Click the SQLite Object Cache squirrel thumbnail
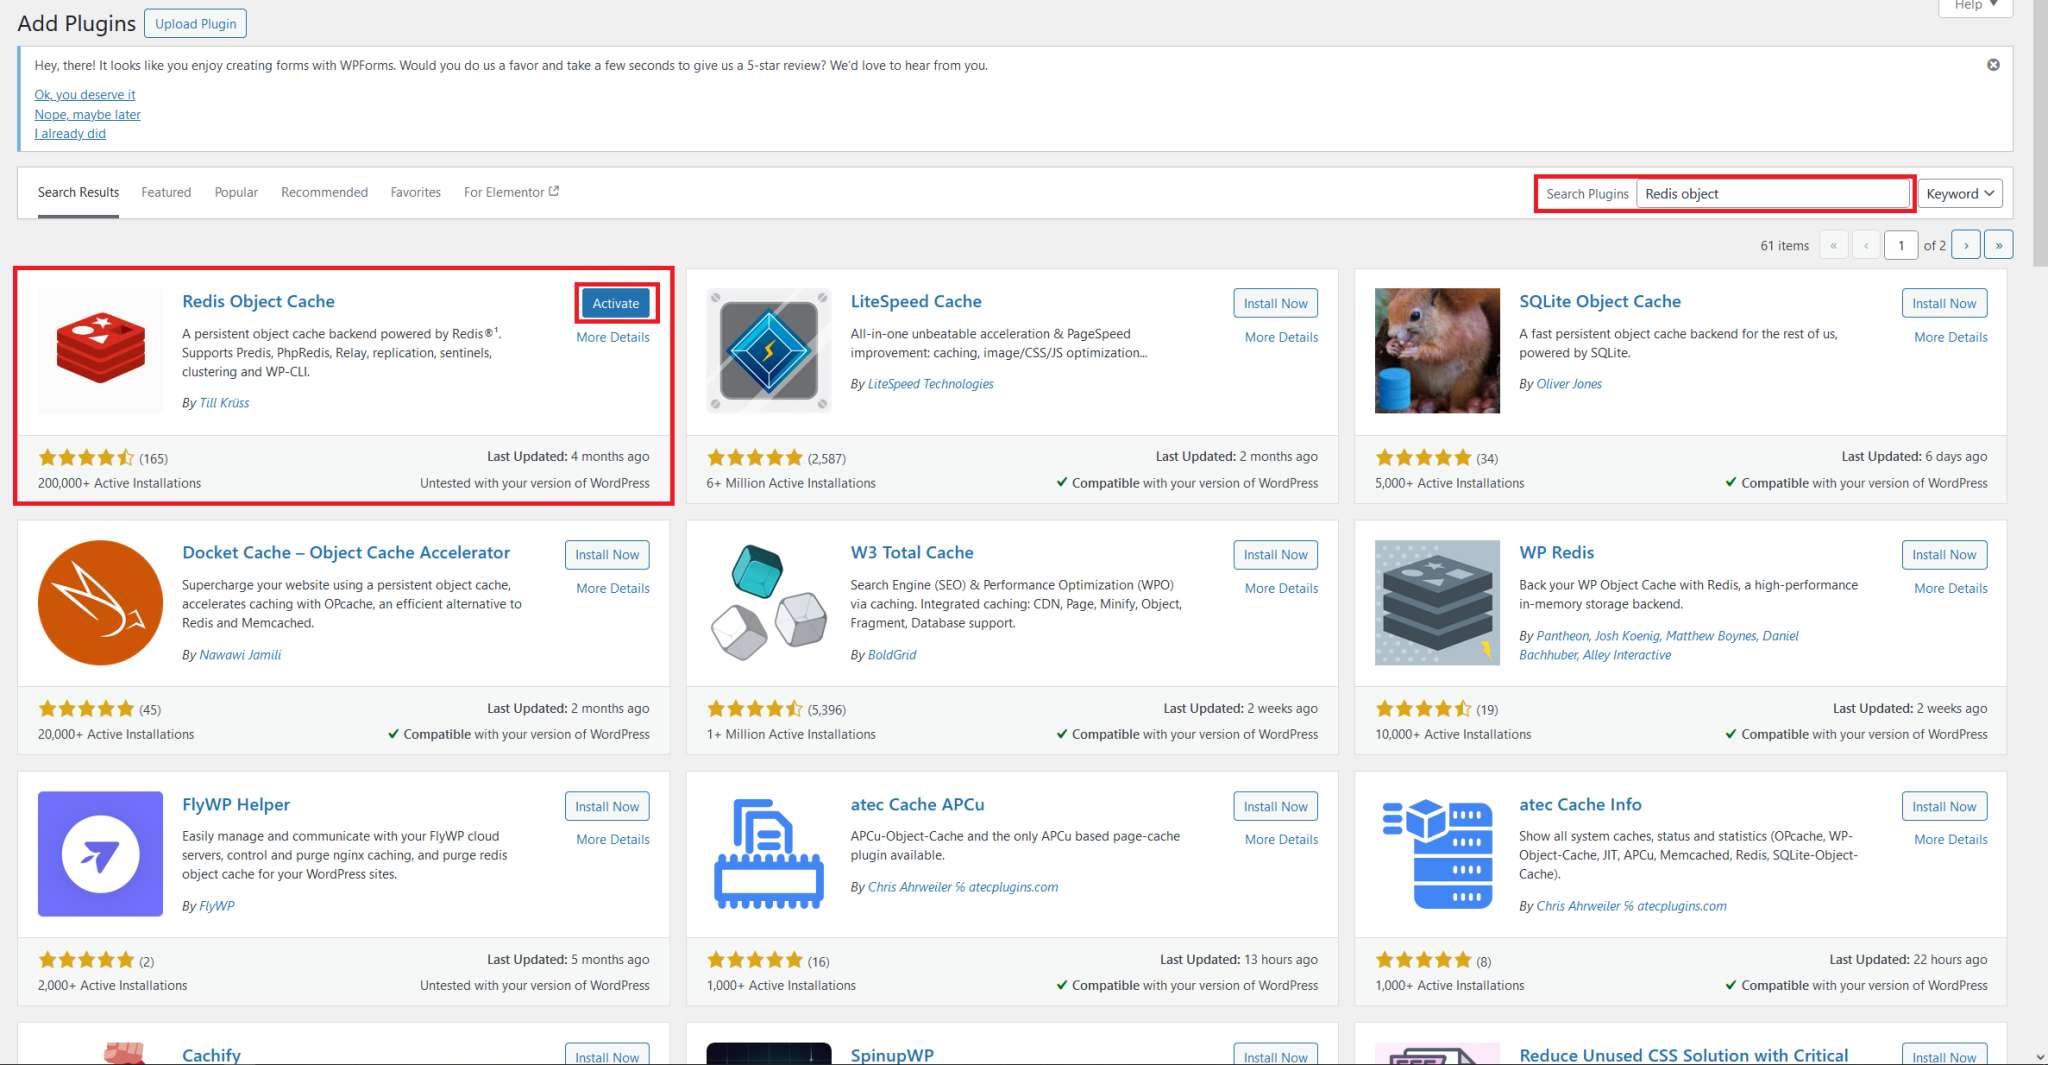 pos(1437,350)
